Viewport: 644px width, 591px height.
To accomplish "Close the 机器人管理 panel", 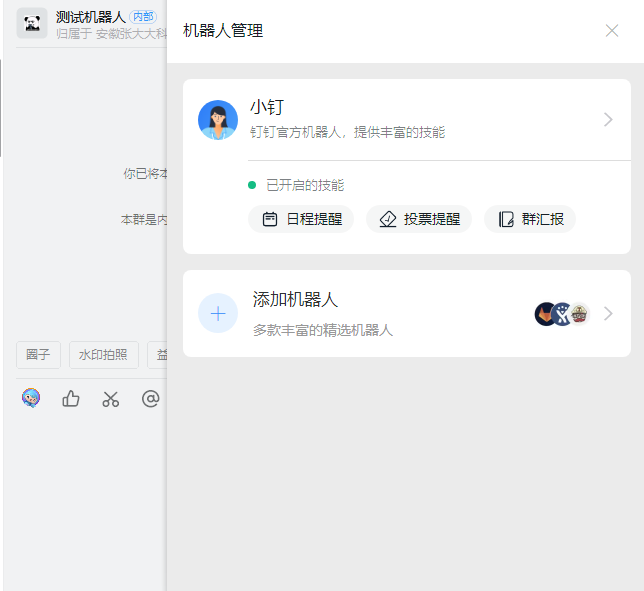I will (612, 30).
